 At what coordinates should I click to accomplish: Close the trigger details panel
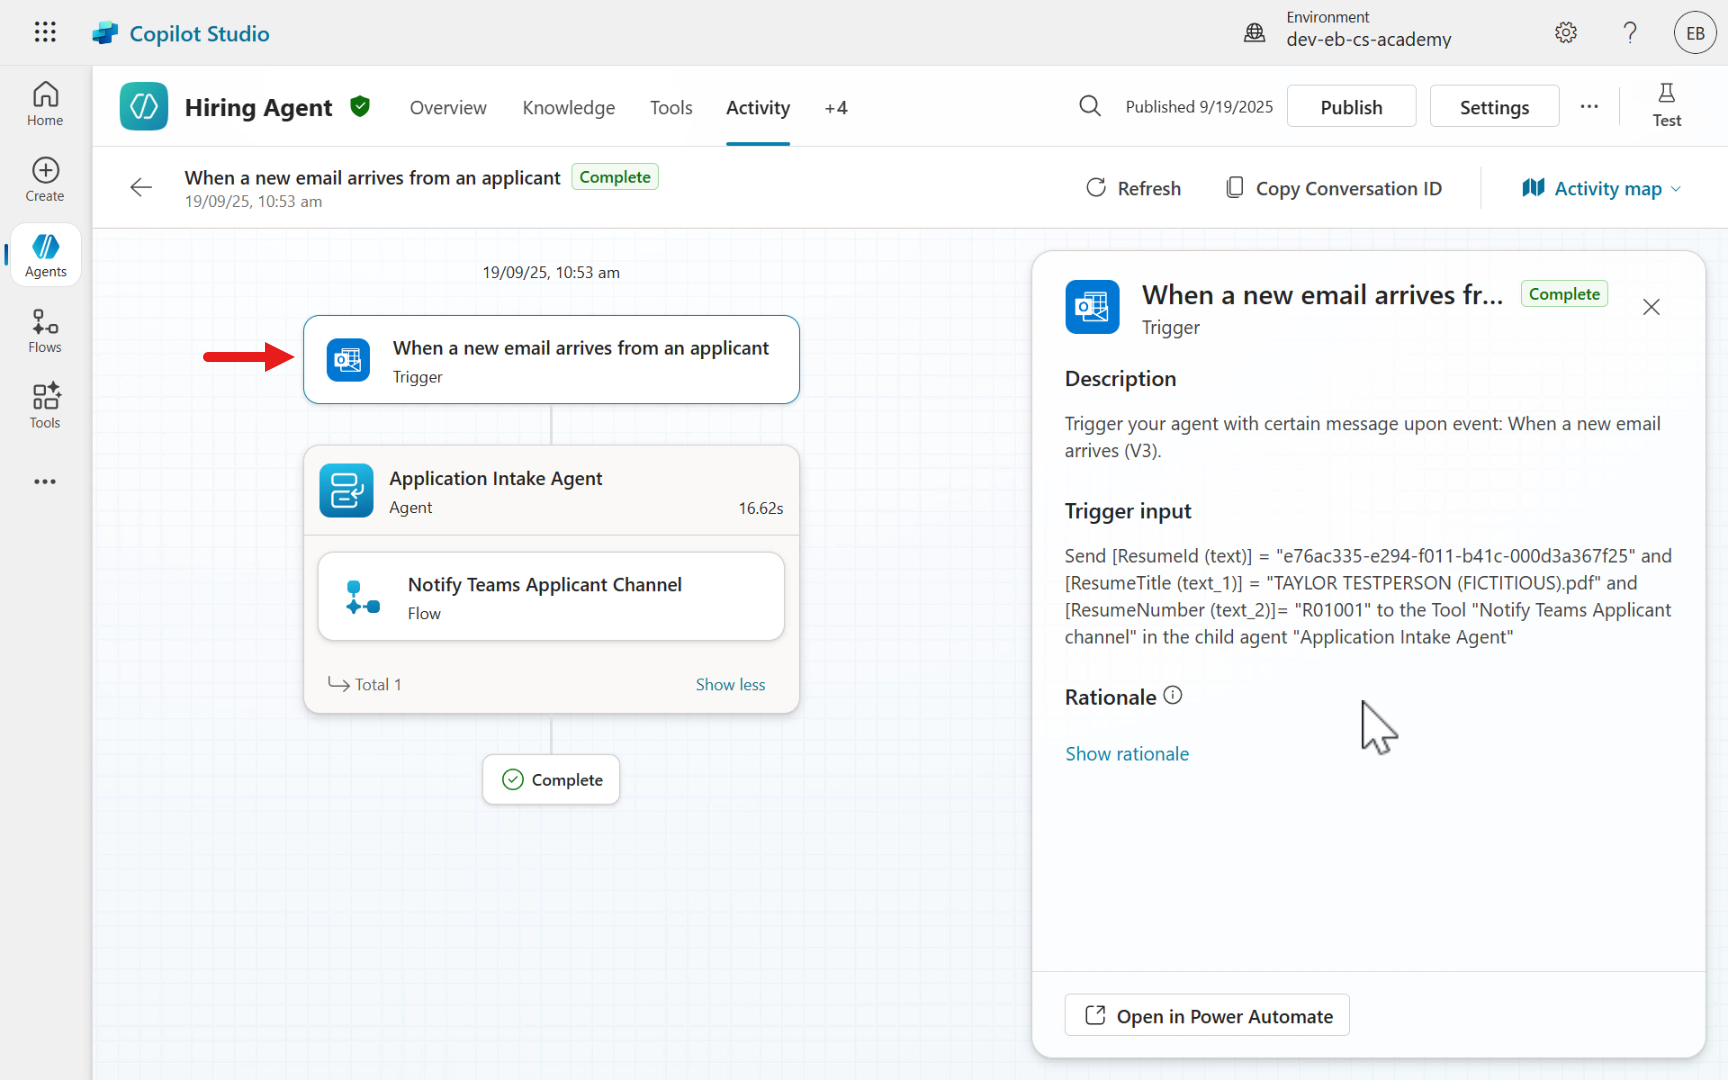(1651, 307)
